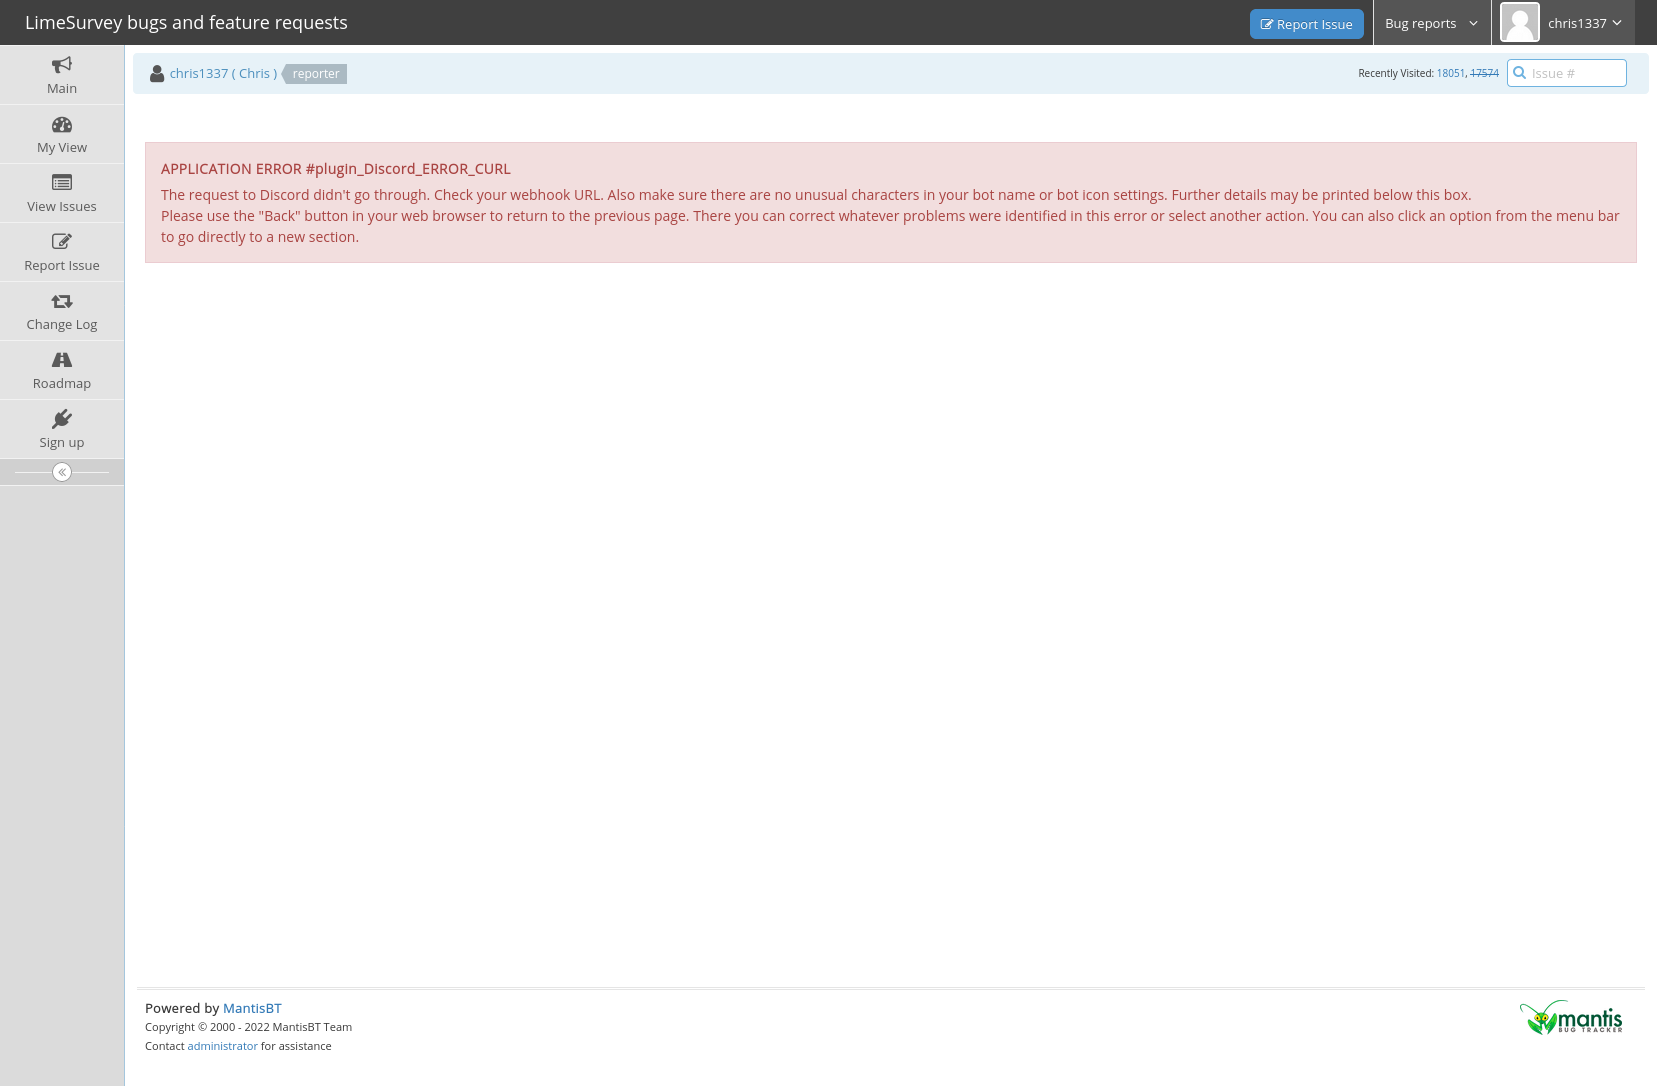Click the reporter access level badge
The image size is (1657, 1086).
[x=316, y=74]
